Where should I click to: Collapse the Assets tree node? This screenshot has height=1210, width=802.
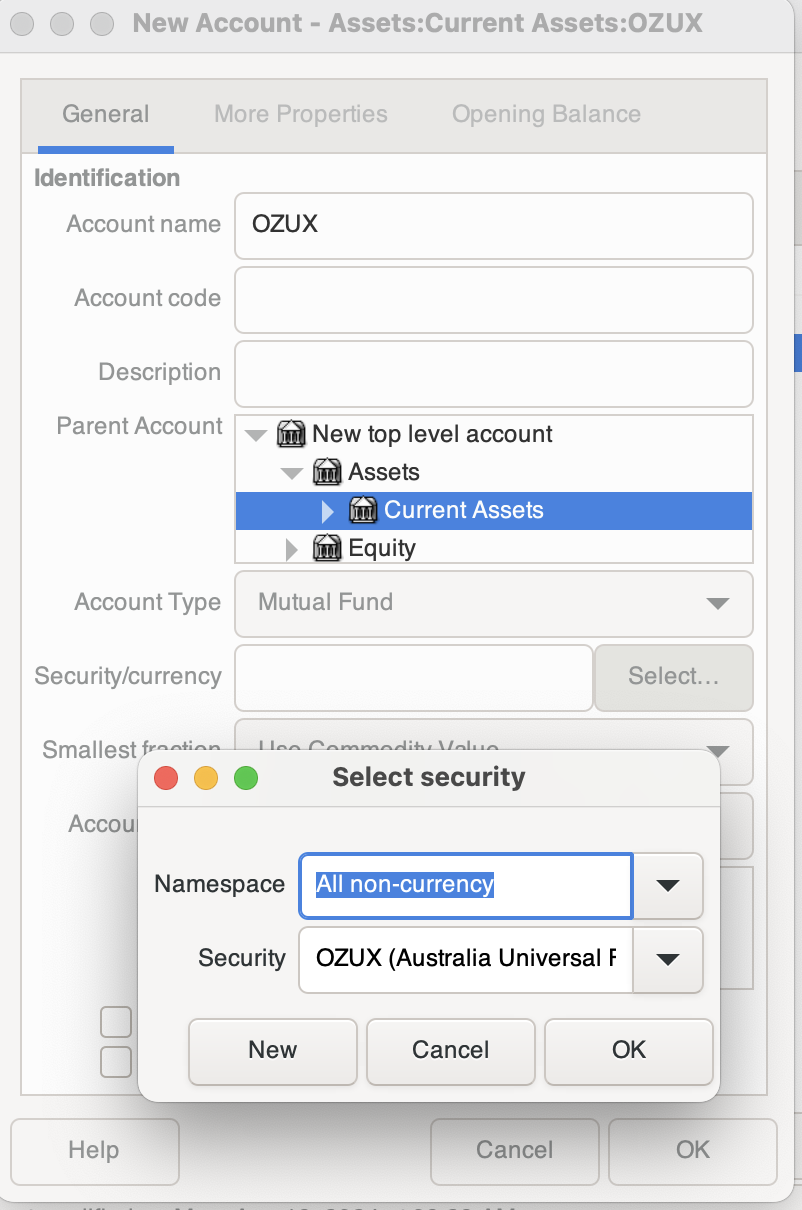tap(292, 473)
